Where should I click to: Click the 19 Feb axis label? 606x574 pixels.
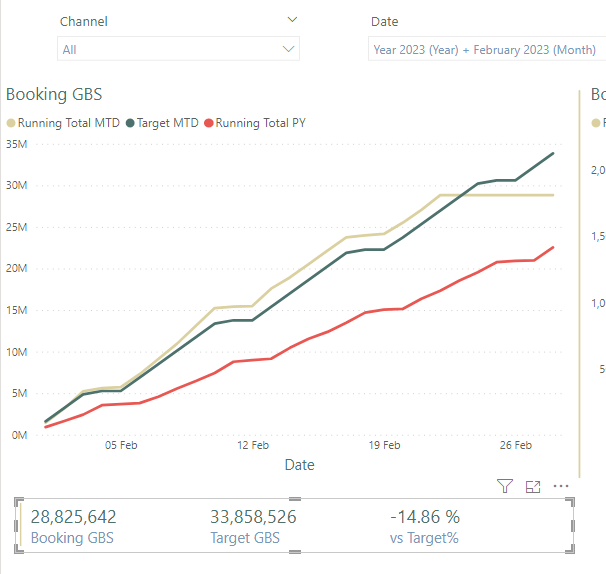(x=384, y=445)
